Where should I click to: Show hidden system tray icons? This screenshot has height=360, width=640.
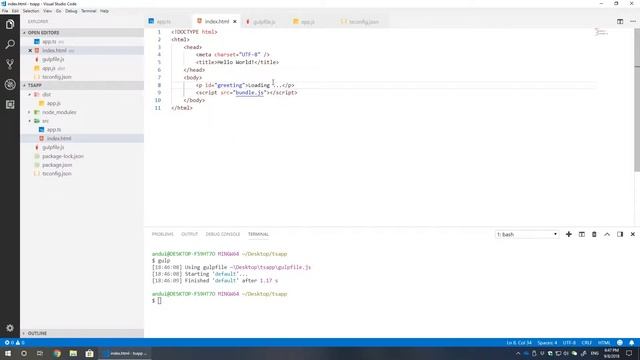point(518,353)
